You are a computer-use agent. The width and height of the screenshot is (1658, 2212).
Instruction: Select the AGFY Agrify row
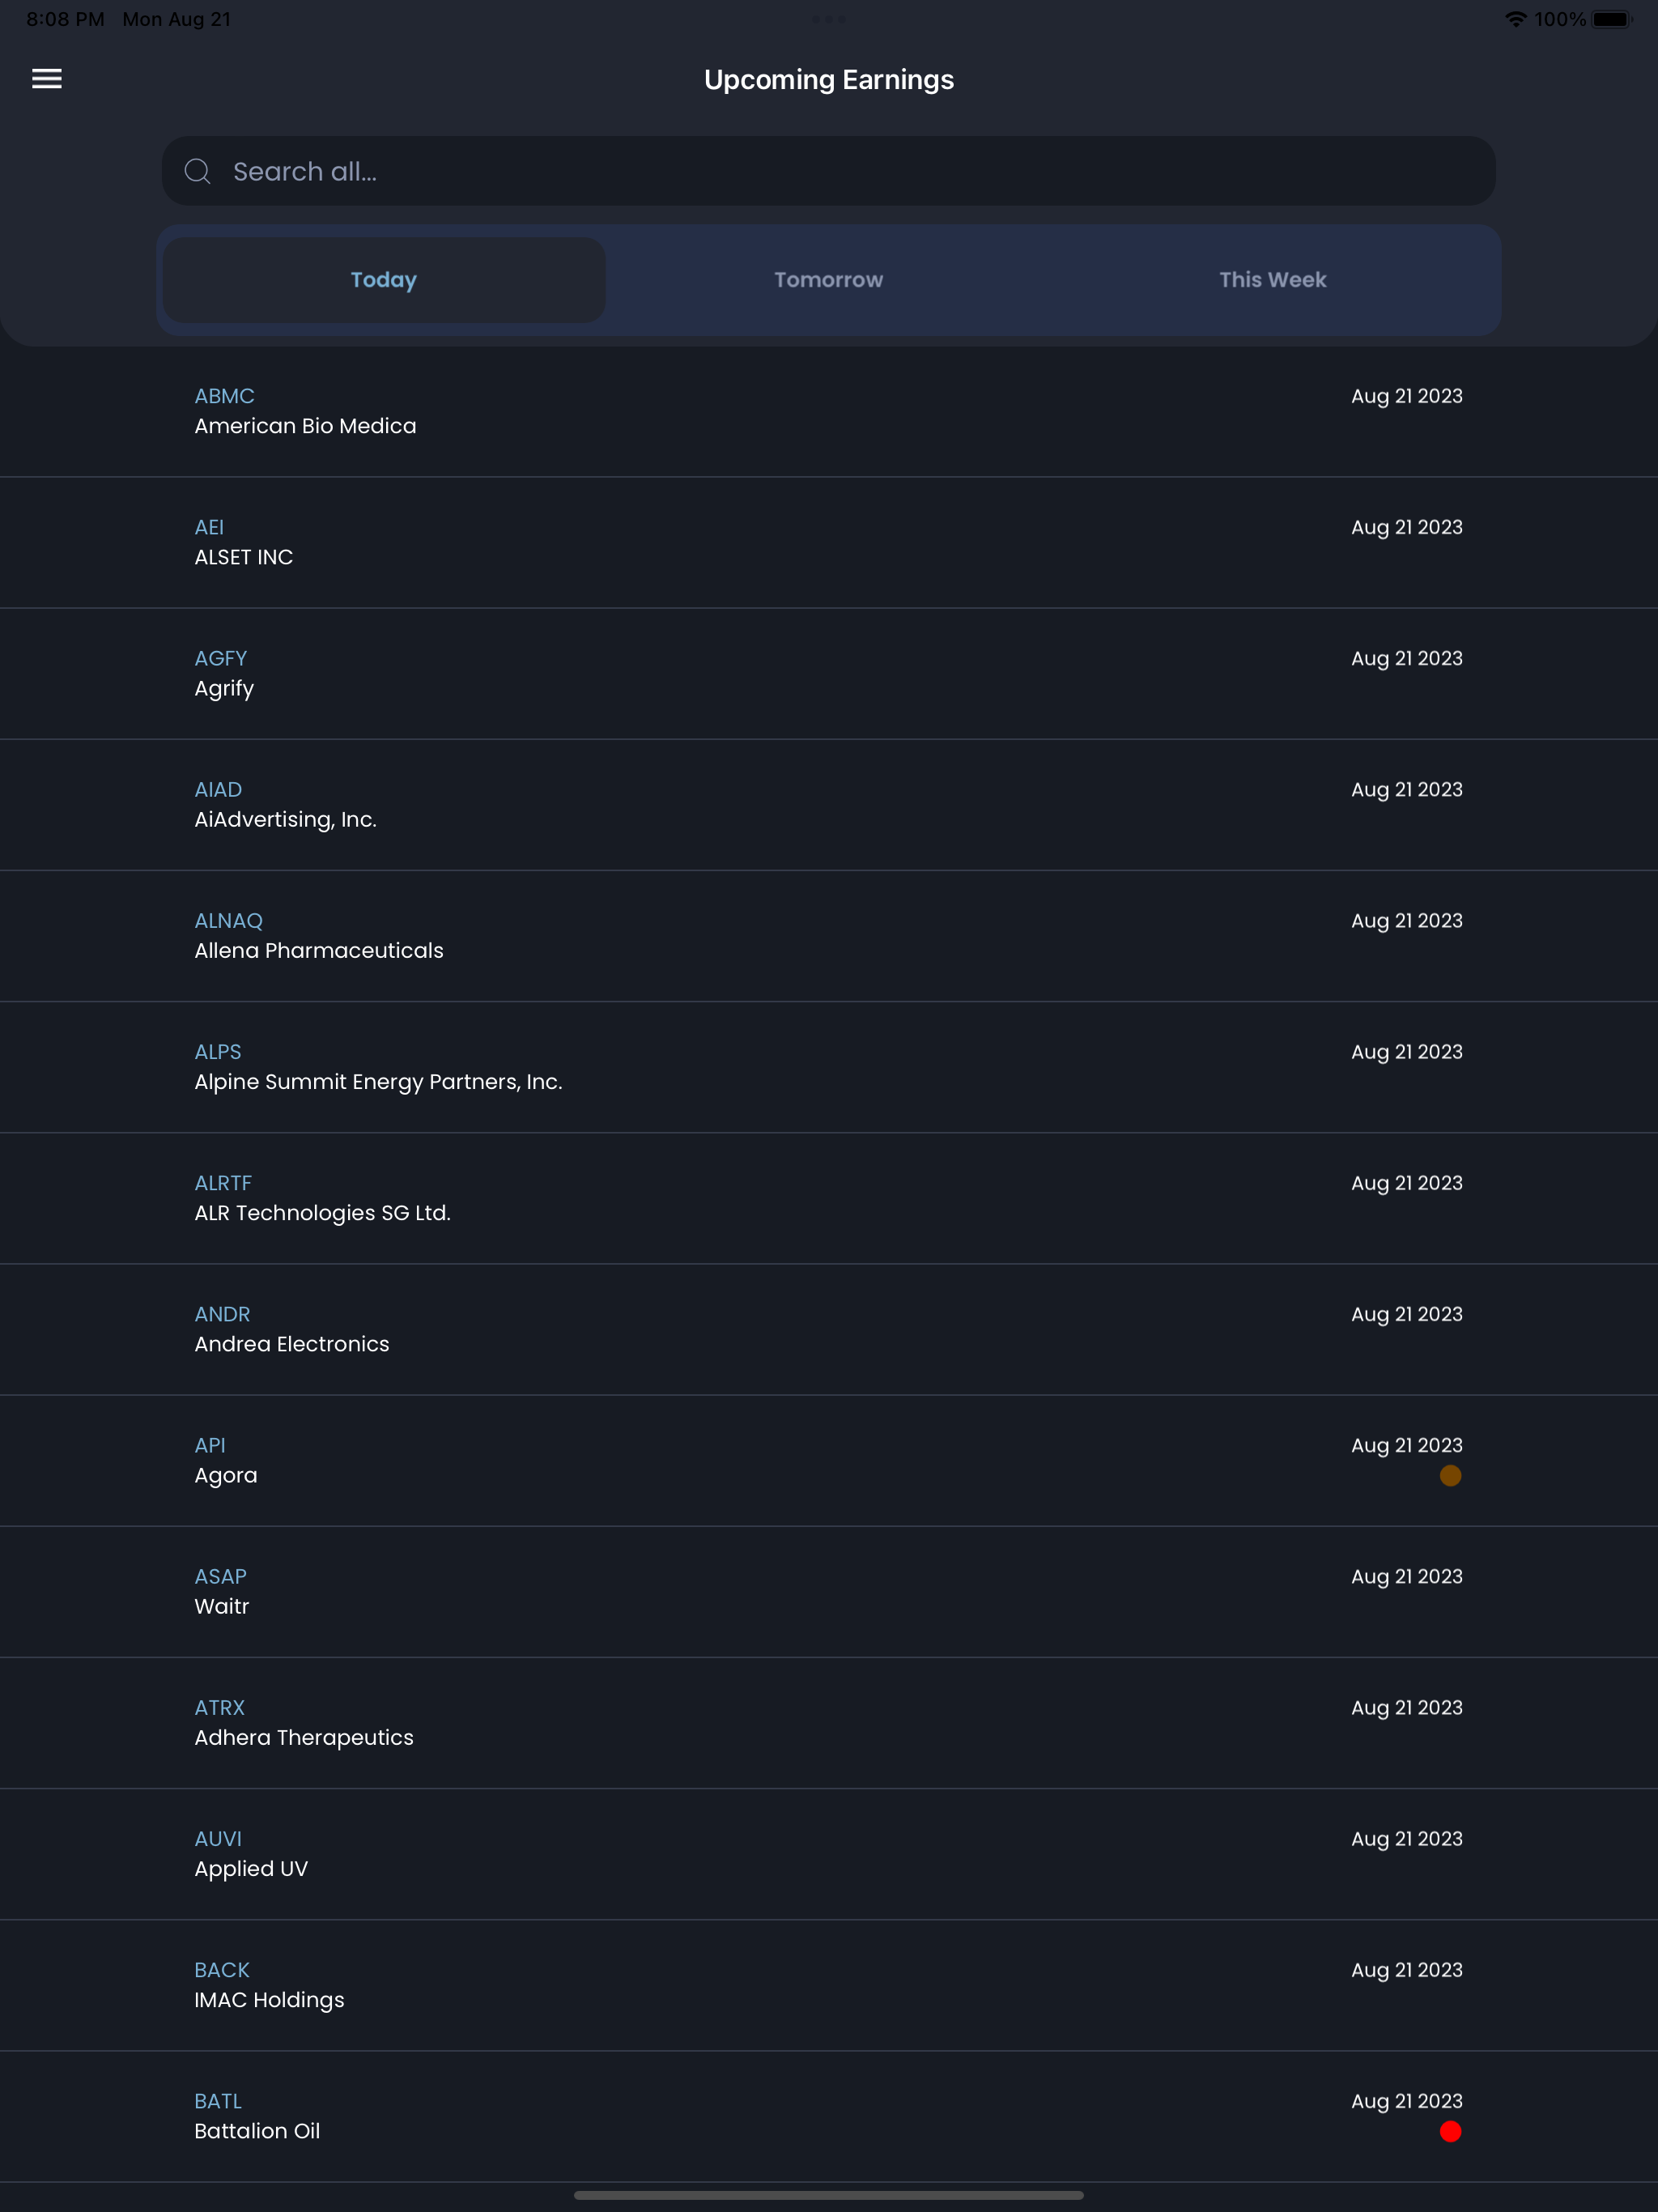tap(829, 673)
